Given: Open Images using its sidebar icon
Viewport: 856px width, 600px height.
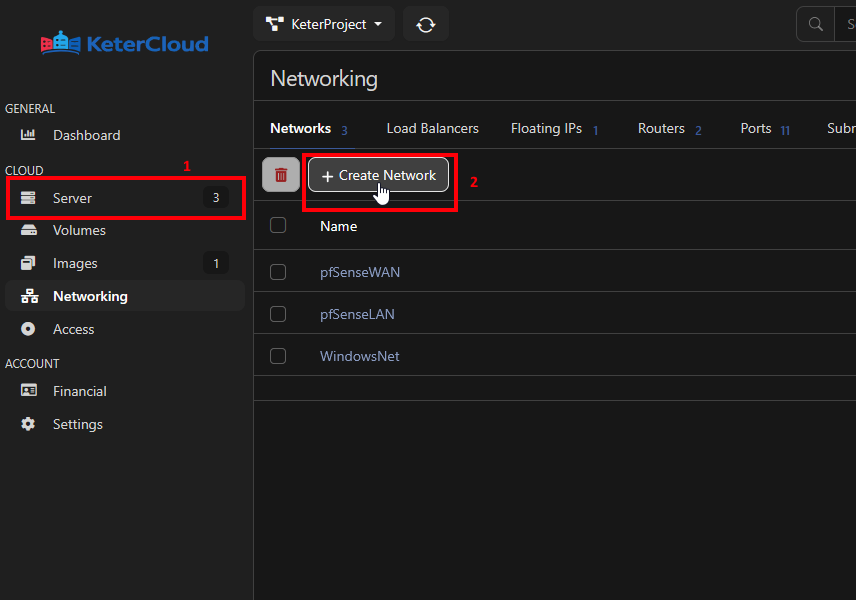Looking at the screenshot, I should tap(27, 263).
